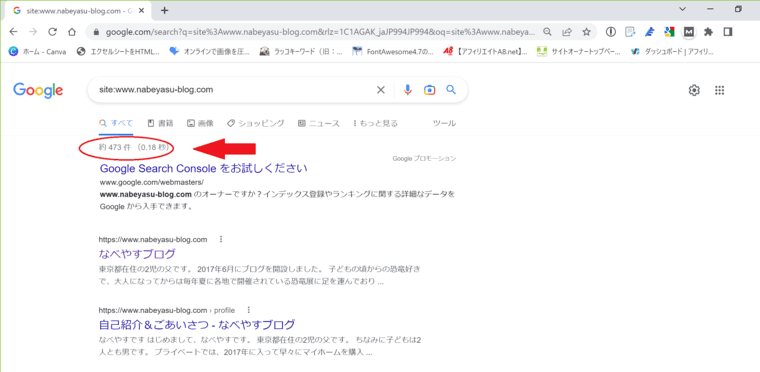Switch to the ショッピング tab
Screen dimensions: 760x372
[255, 123]
